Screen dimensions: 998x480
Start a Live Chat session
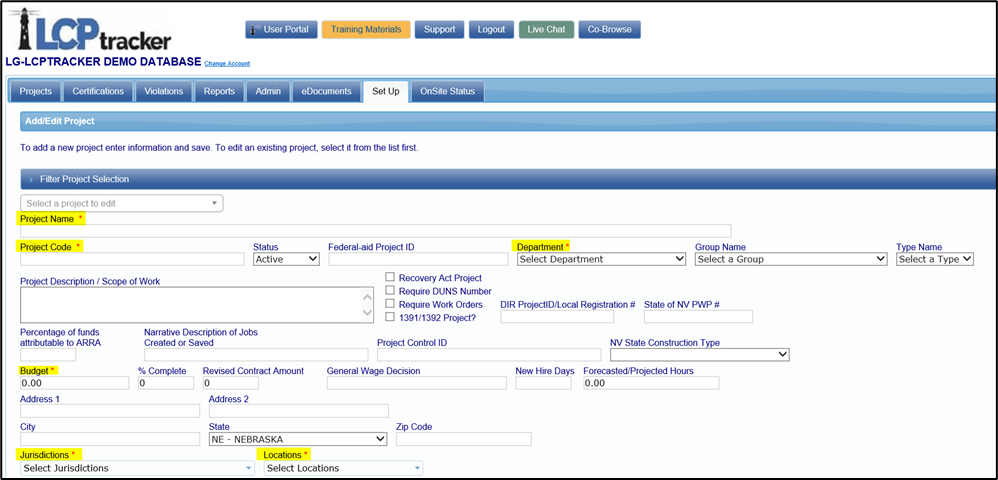pyautogui.click(x=546, y=29)
